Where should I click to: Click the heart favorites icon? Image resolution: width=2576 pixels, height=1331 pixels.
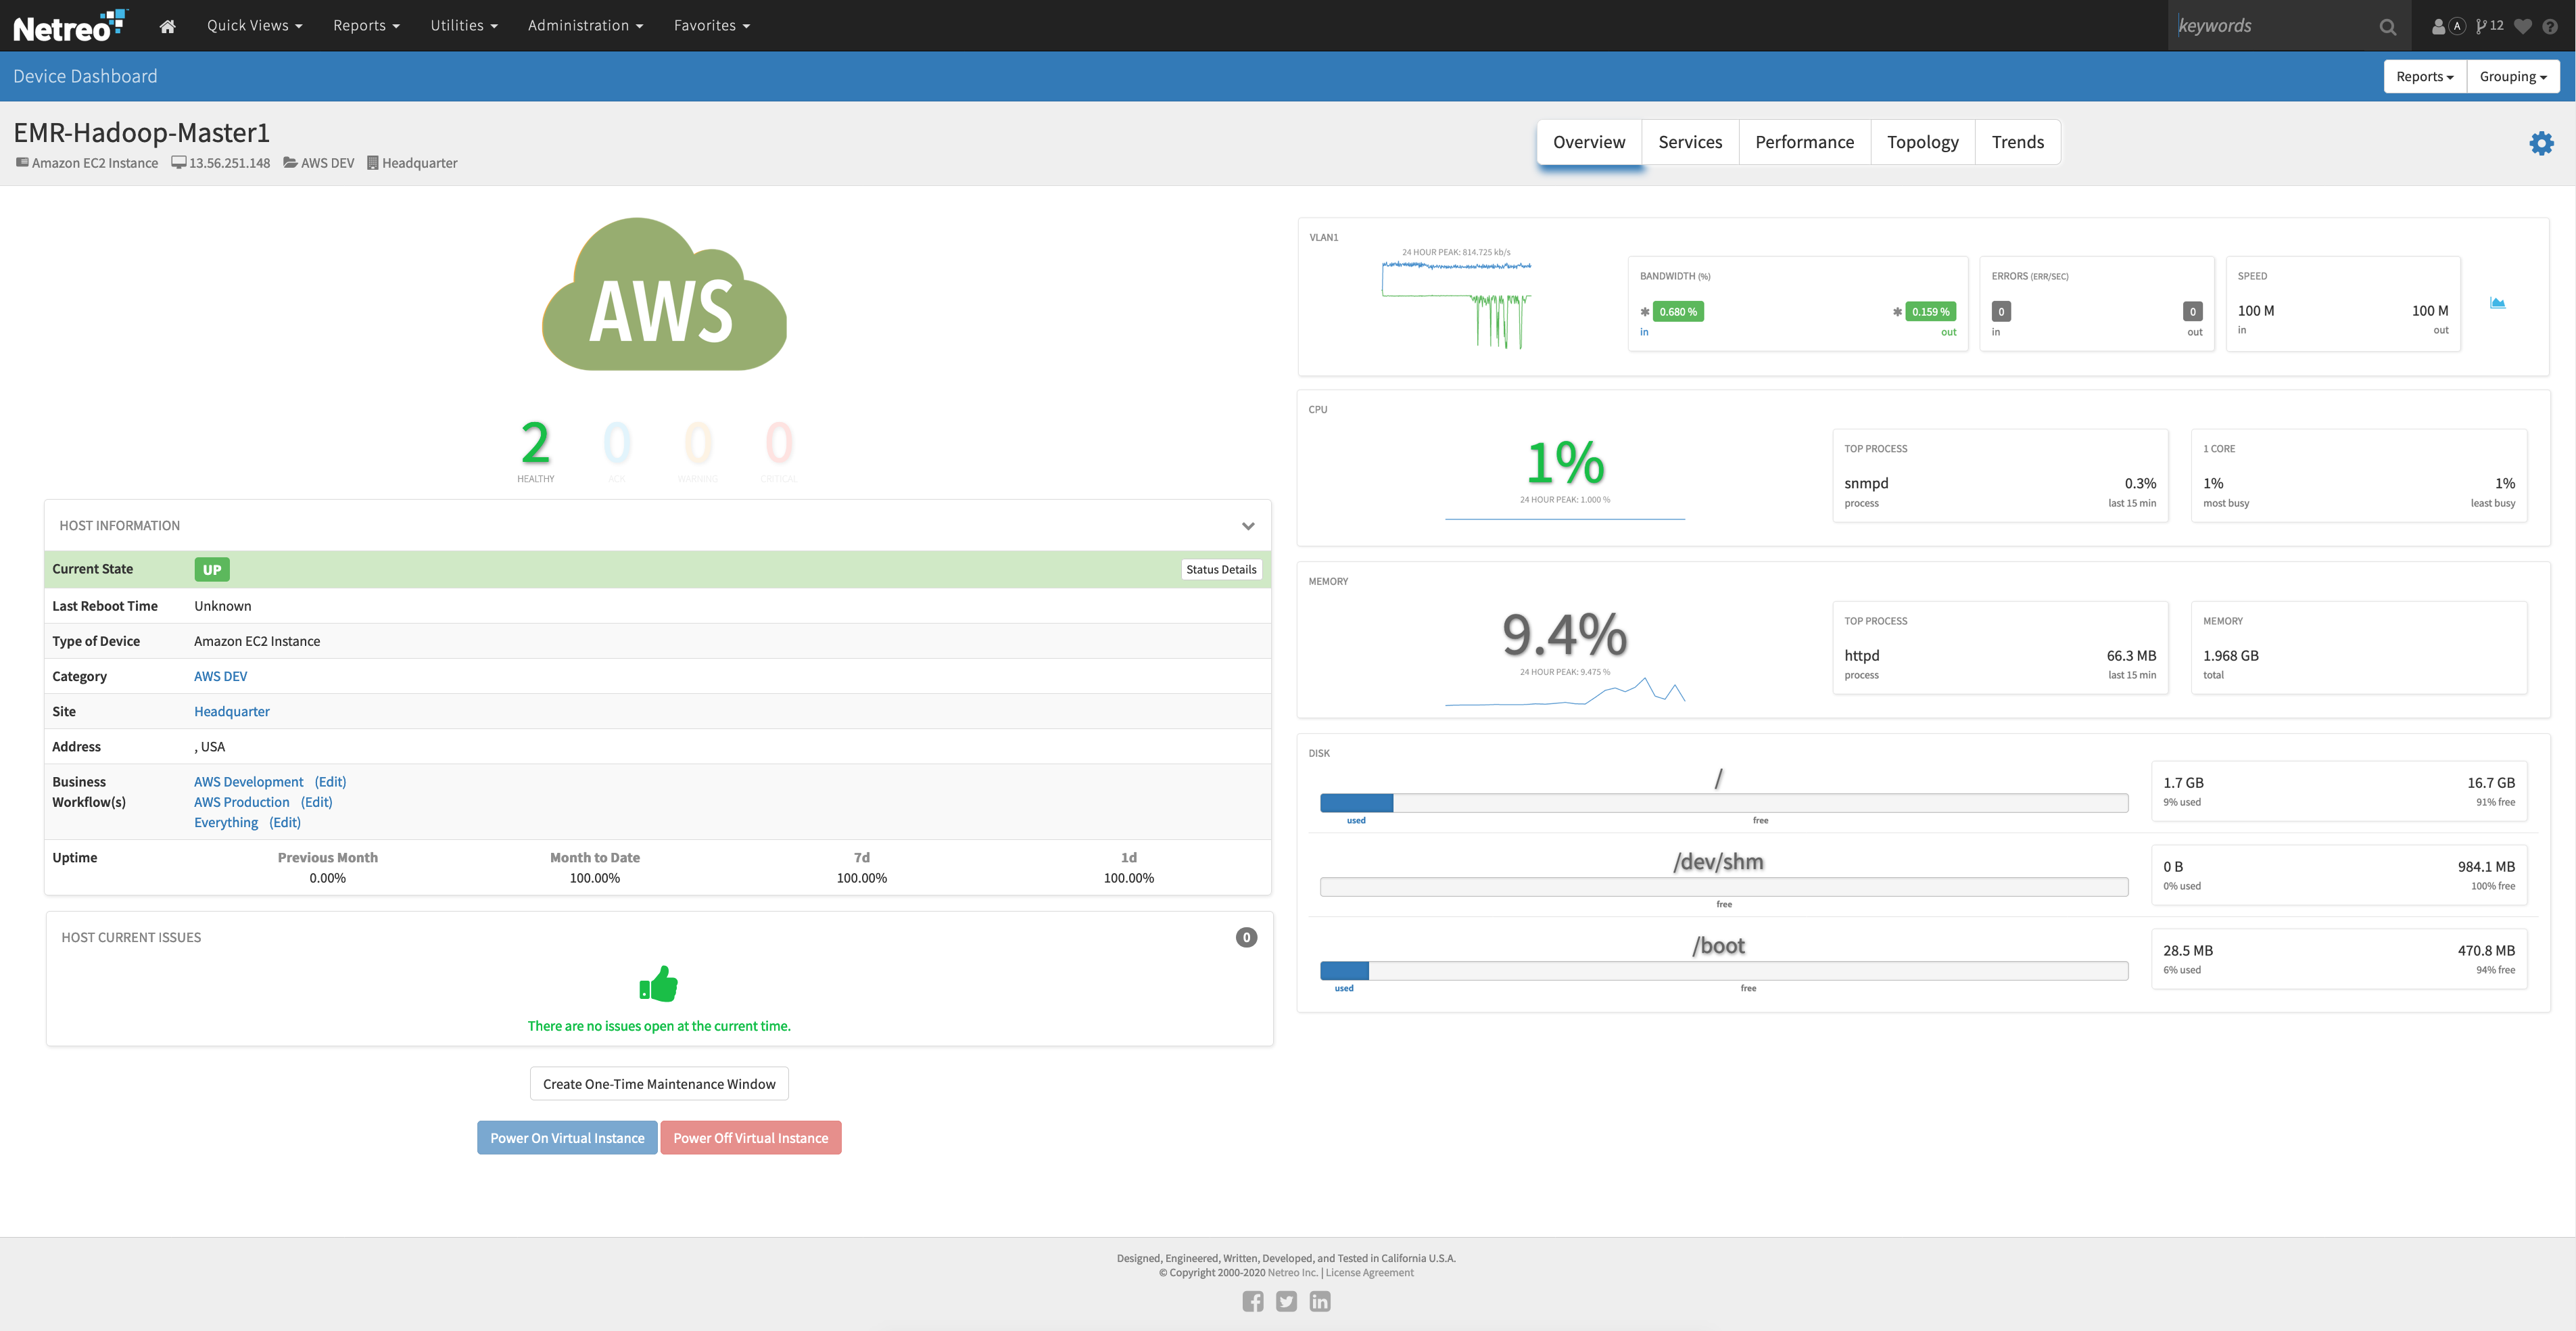2523,26
